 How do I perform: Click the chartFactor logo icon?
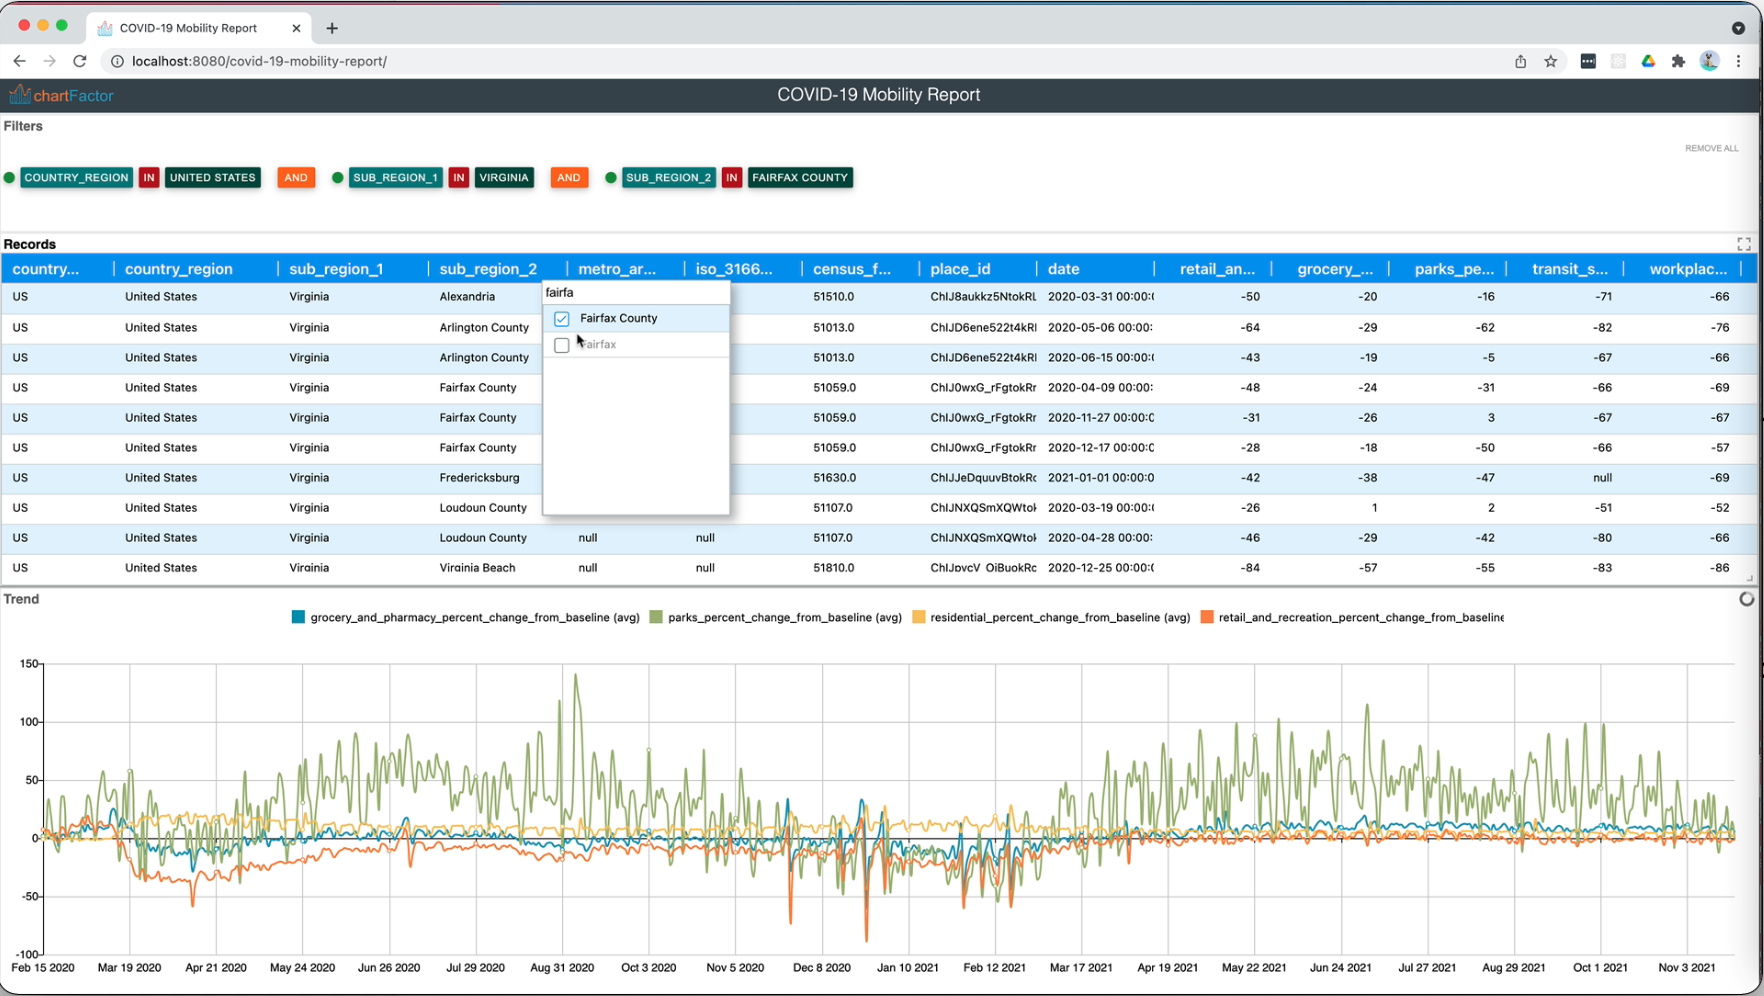19,95
